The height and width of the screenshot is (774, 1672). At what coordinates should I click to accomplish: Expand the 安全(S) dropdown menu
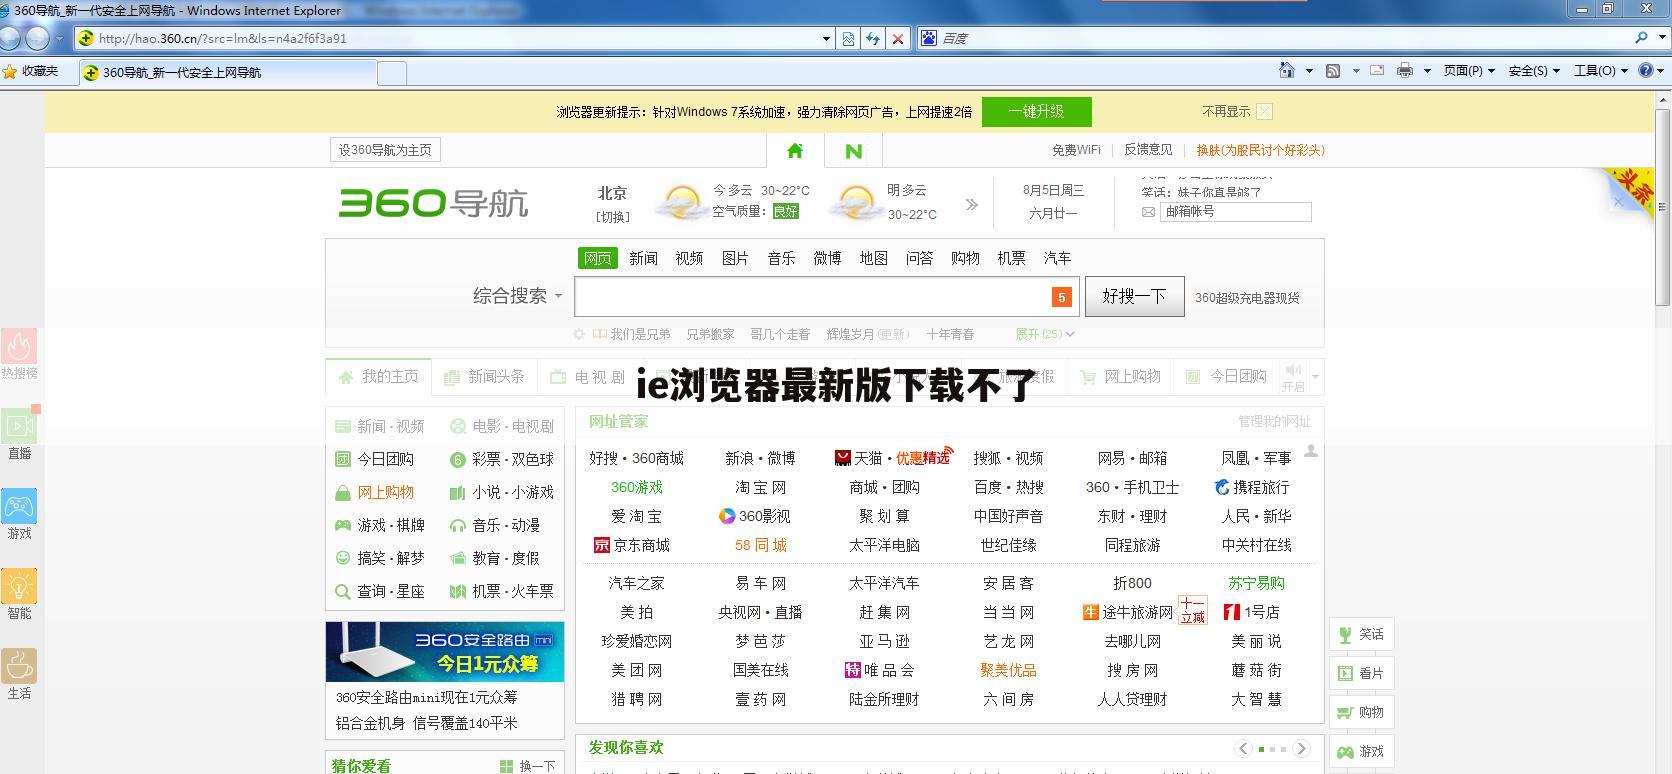1534,70
